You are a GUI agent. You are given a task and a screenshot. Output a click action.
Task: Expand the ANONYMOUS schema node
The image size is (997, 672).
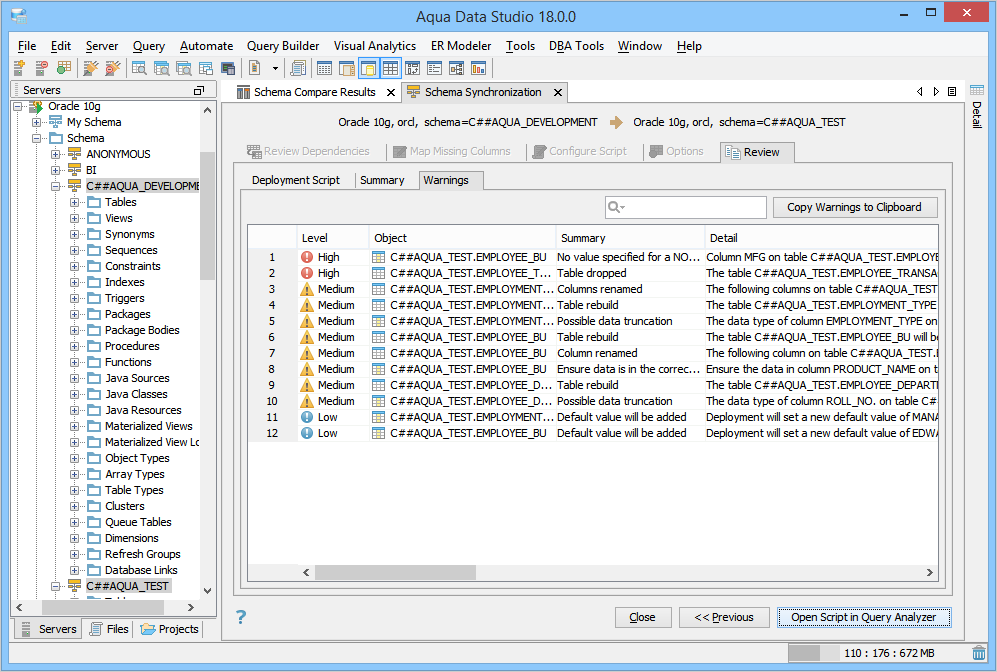tap(56, 154)
